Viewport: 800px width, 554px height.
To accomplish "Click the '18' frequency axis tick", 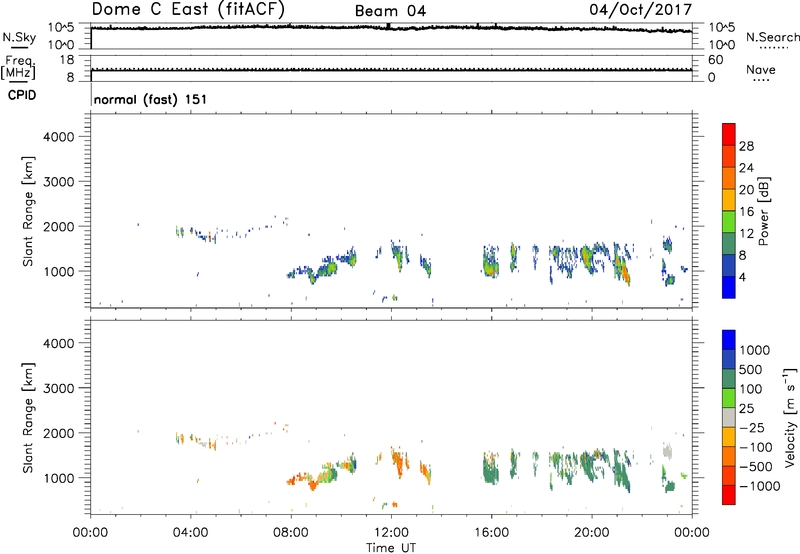I will [67, 60].
